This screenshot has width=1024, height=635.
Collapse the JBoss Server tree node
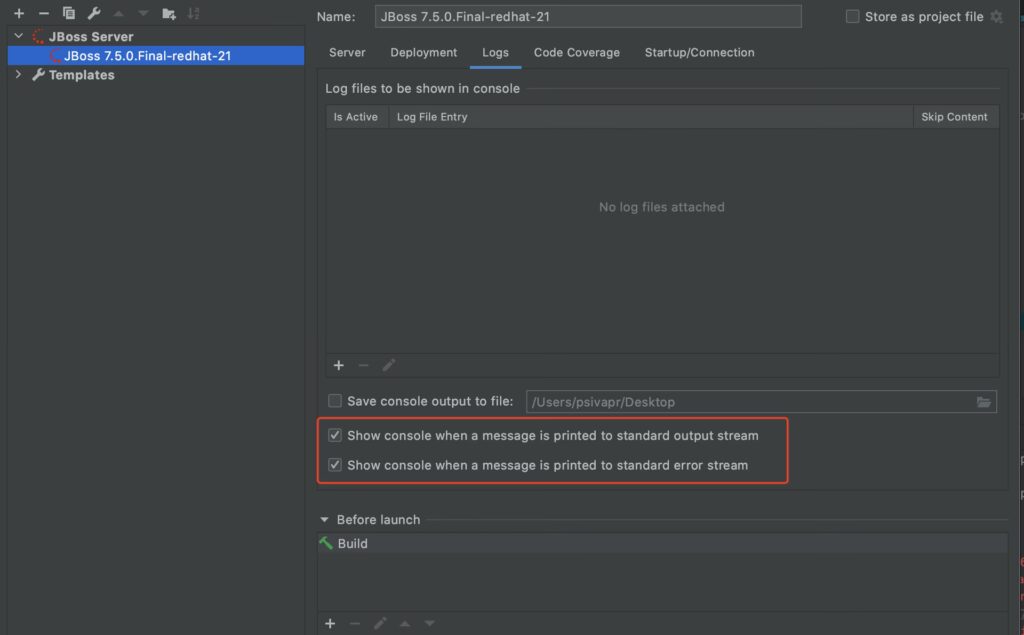pyautogui.click(x=18, y=37)
